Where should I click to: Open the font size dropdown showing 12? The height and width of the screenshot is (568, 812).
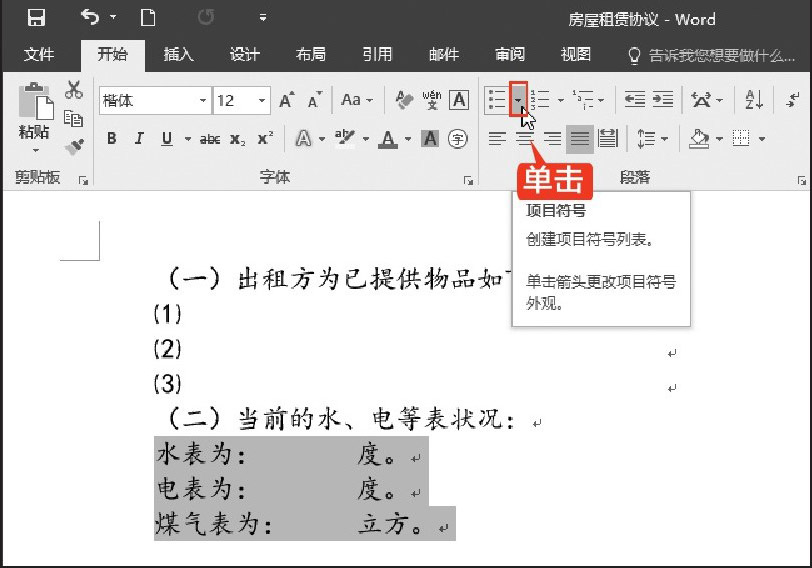(263, 100)
